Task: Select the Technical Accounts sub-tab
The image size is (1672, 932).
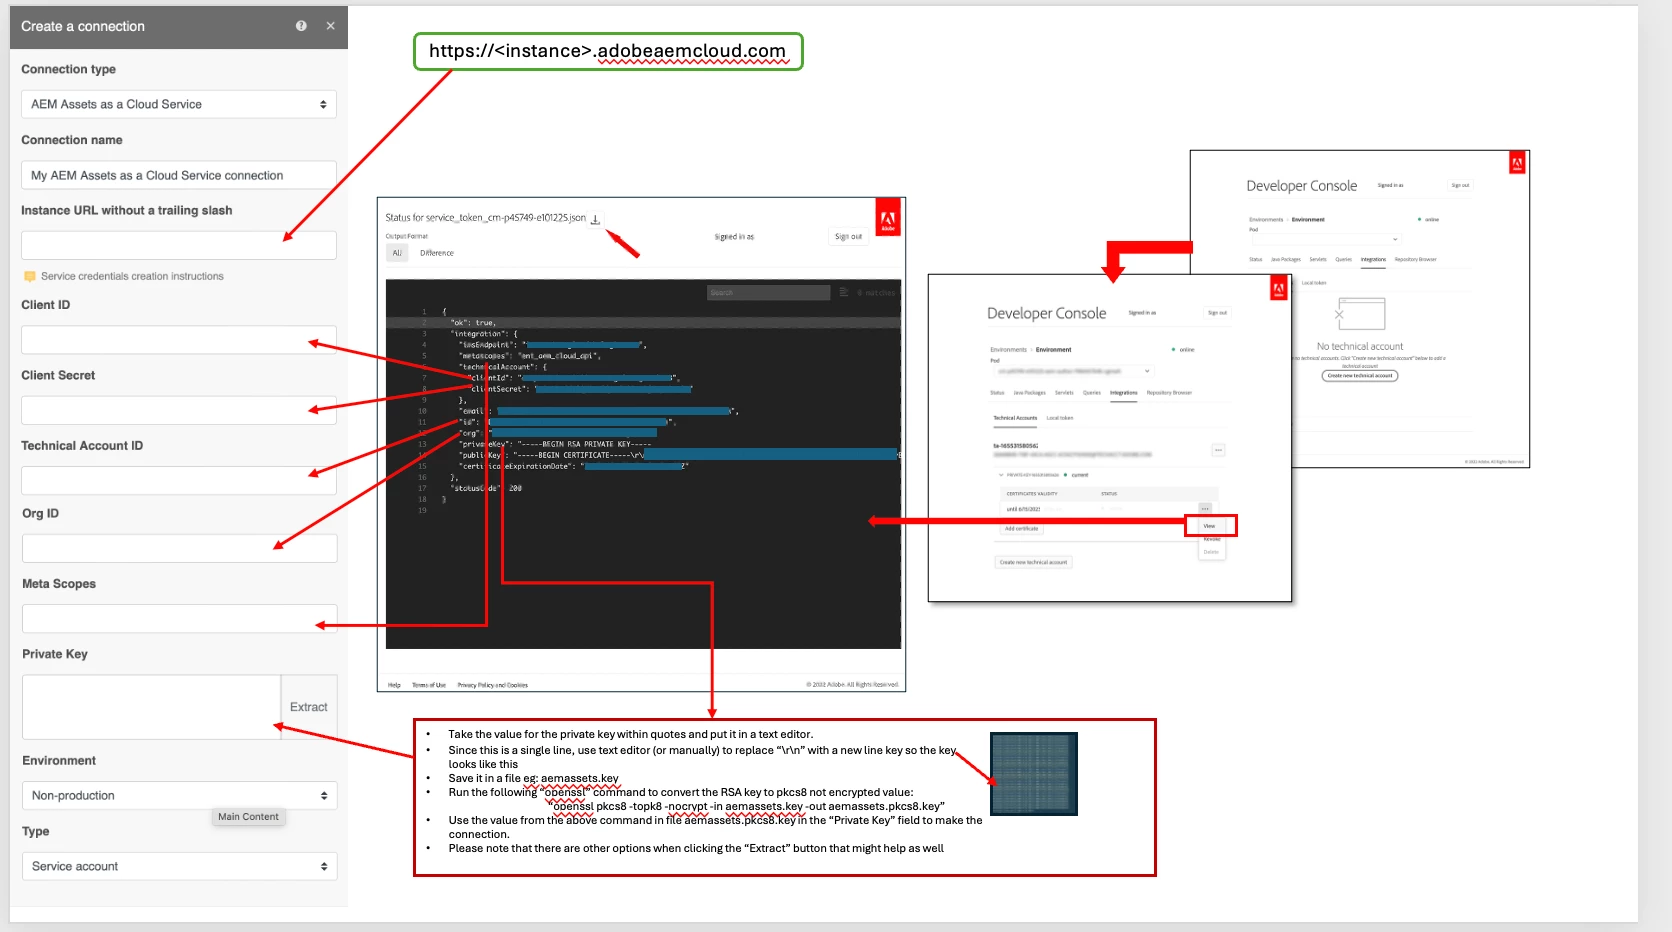Action: (x=1015, y=418)
